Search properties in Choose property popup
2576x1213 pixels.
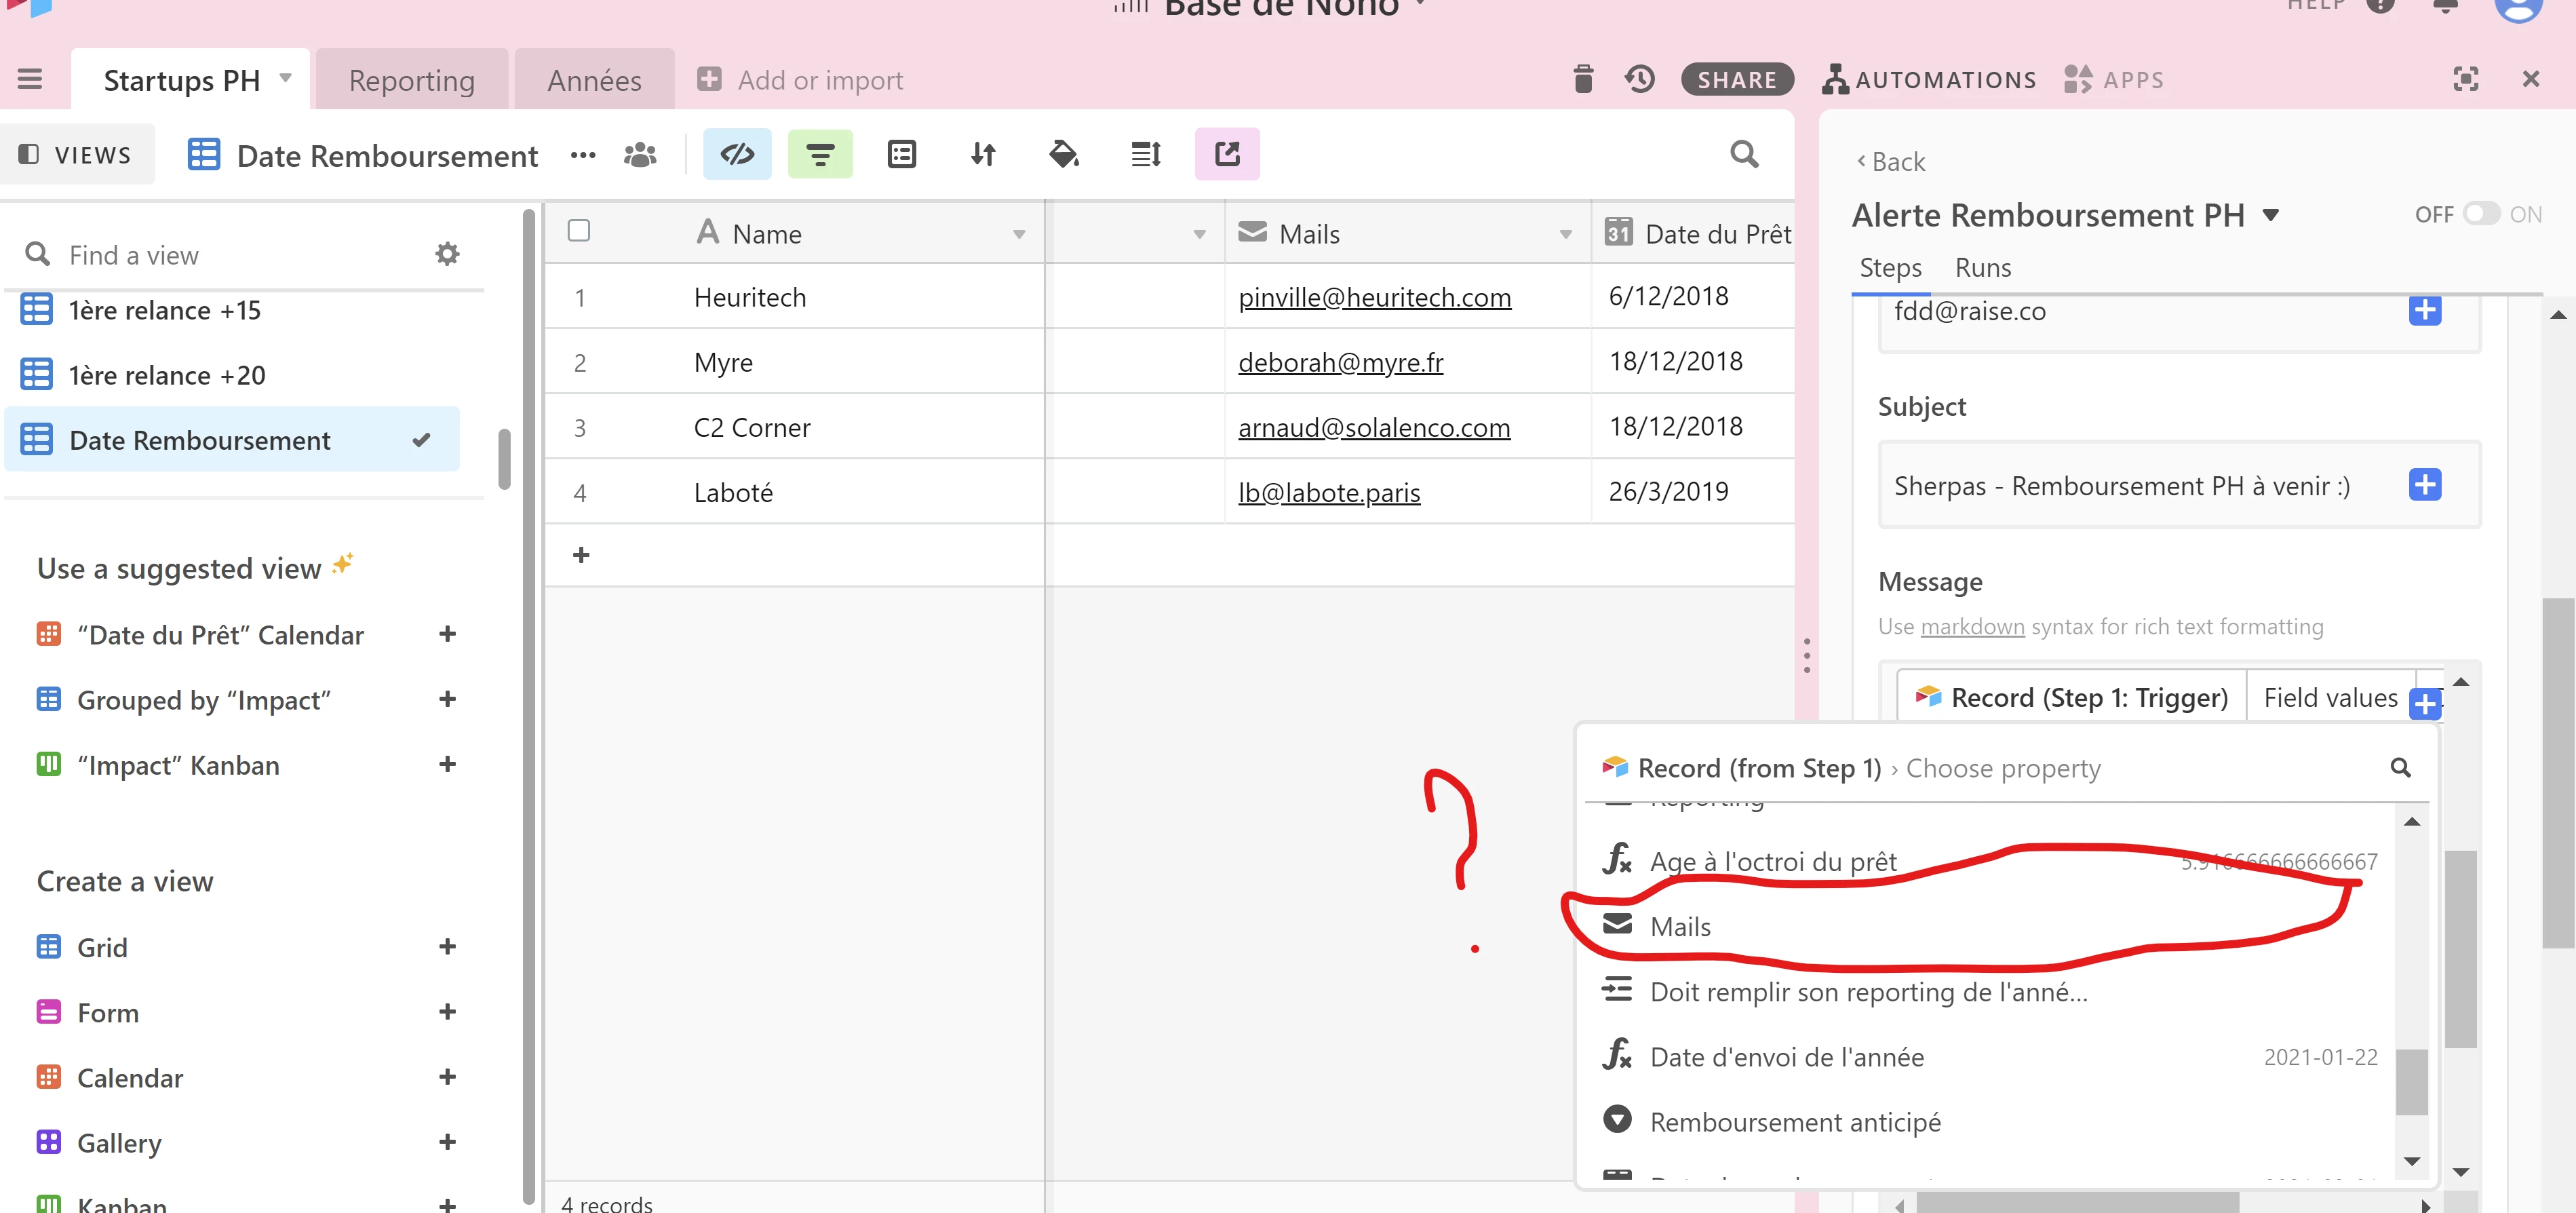(2400, 768)
